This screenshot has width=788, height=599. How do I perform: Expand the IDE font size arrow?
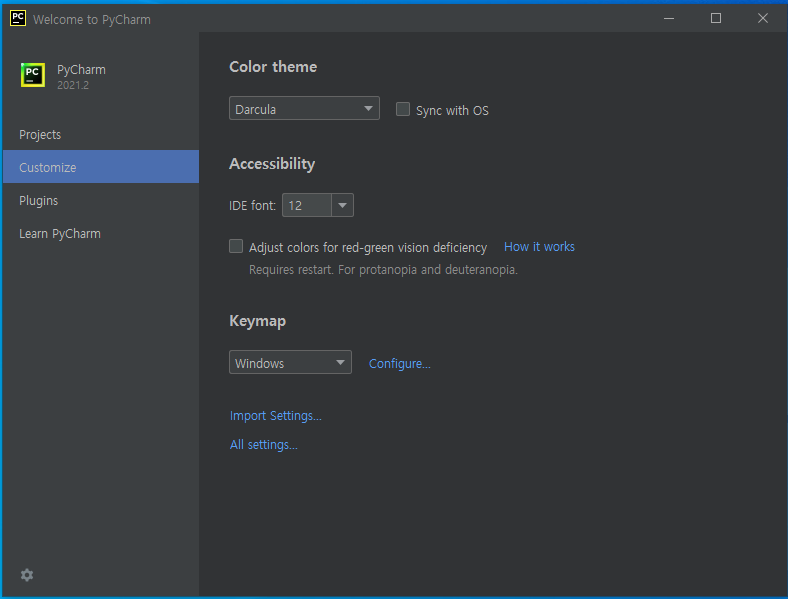[343, 205]
